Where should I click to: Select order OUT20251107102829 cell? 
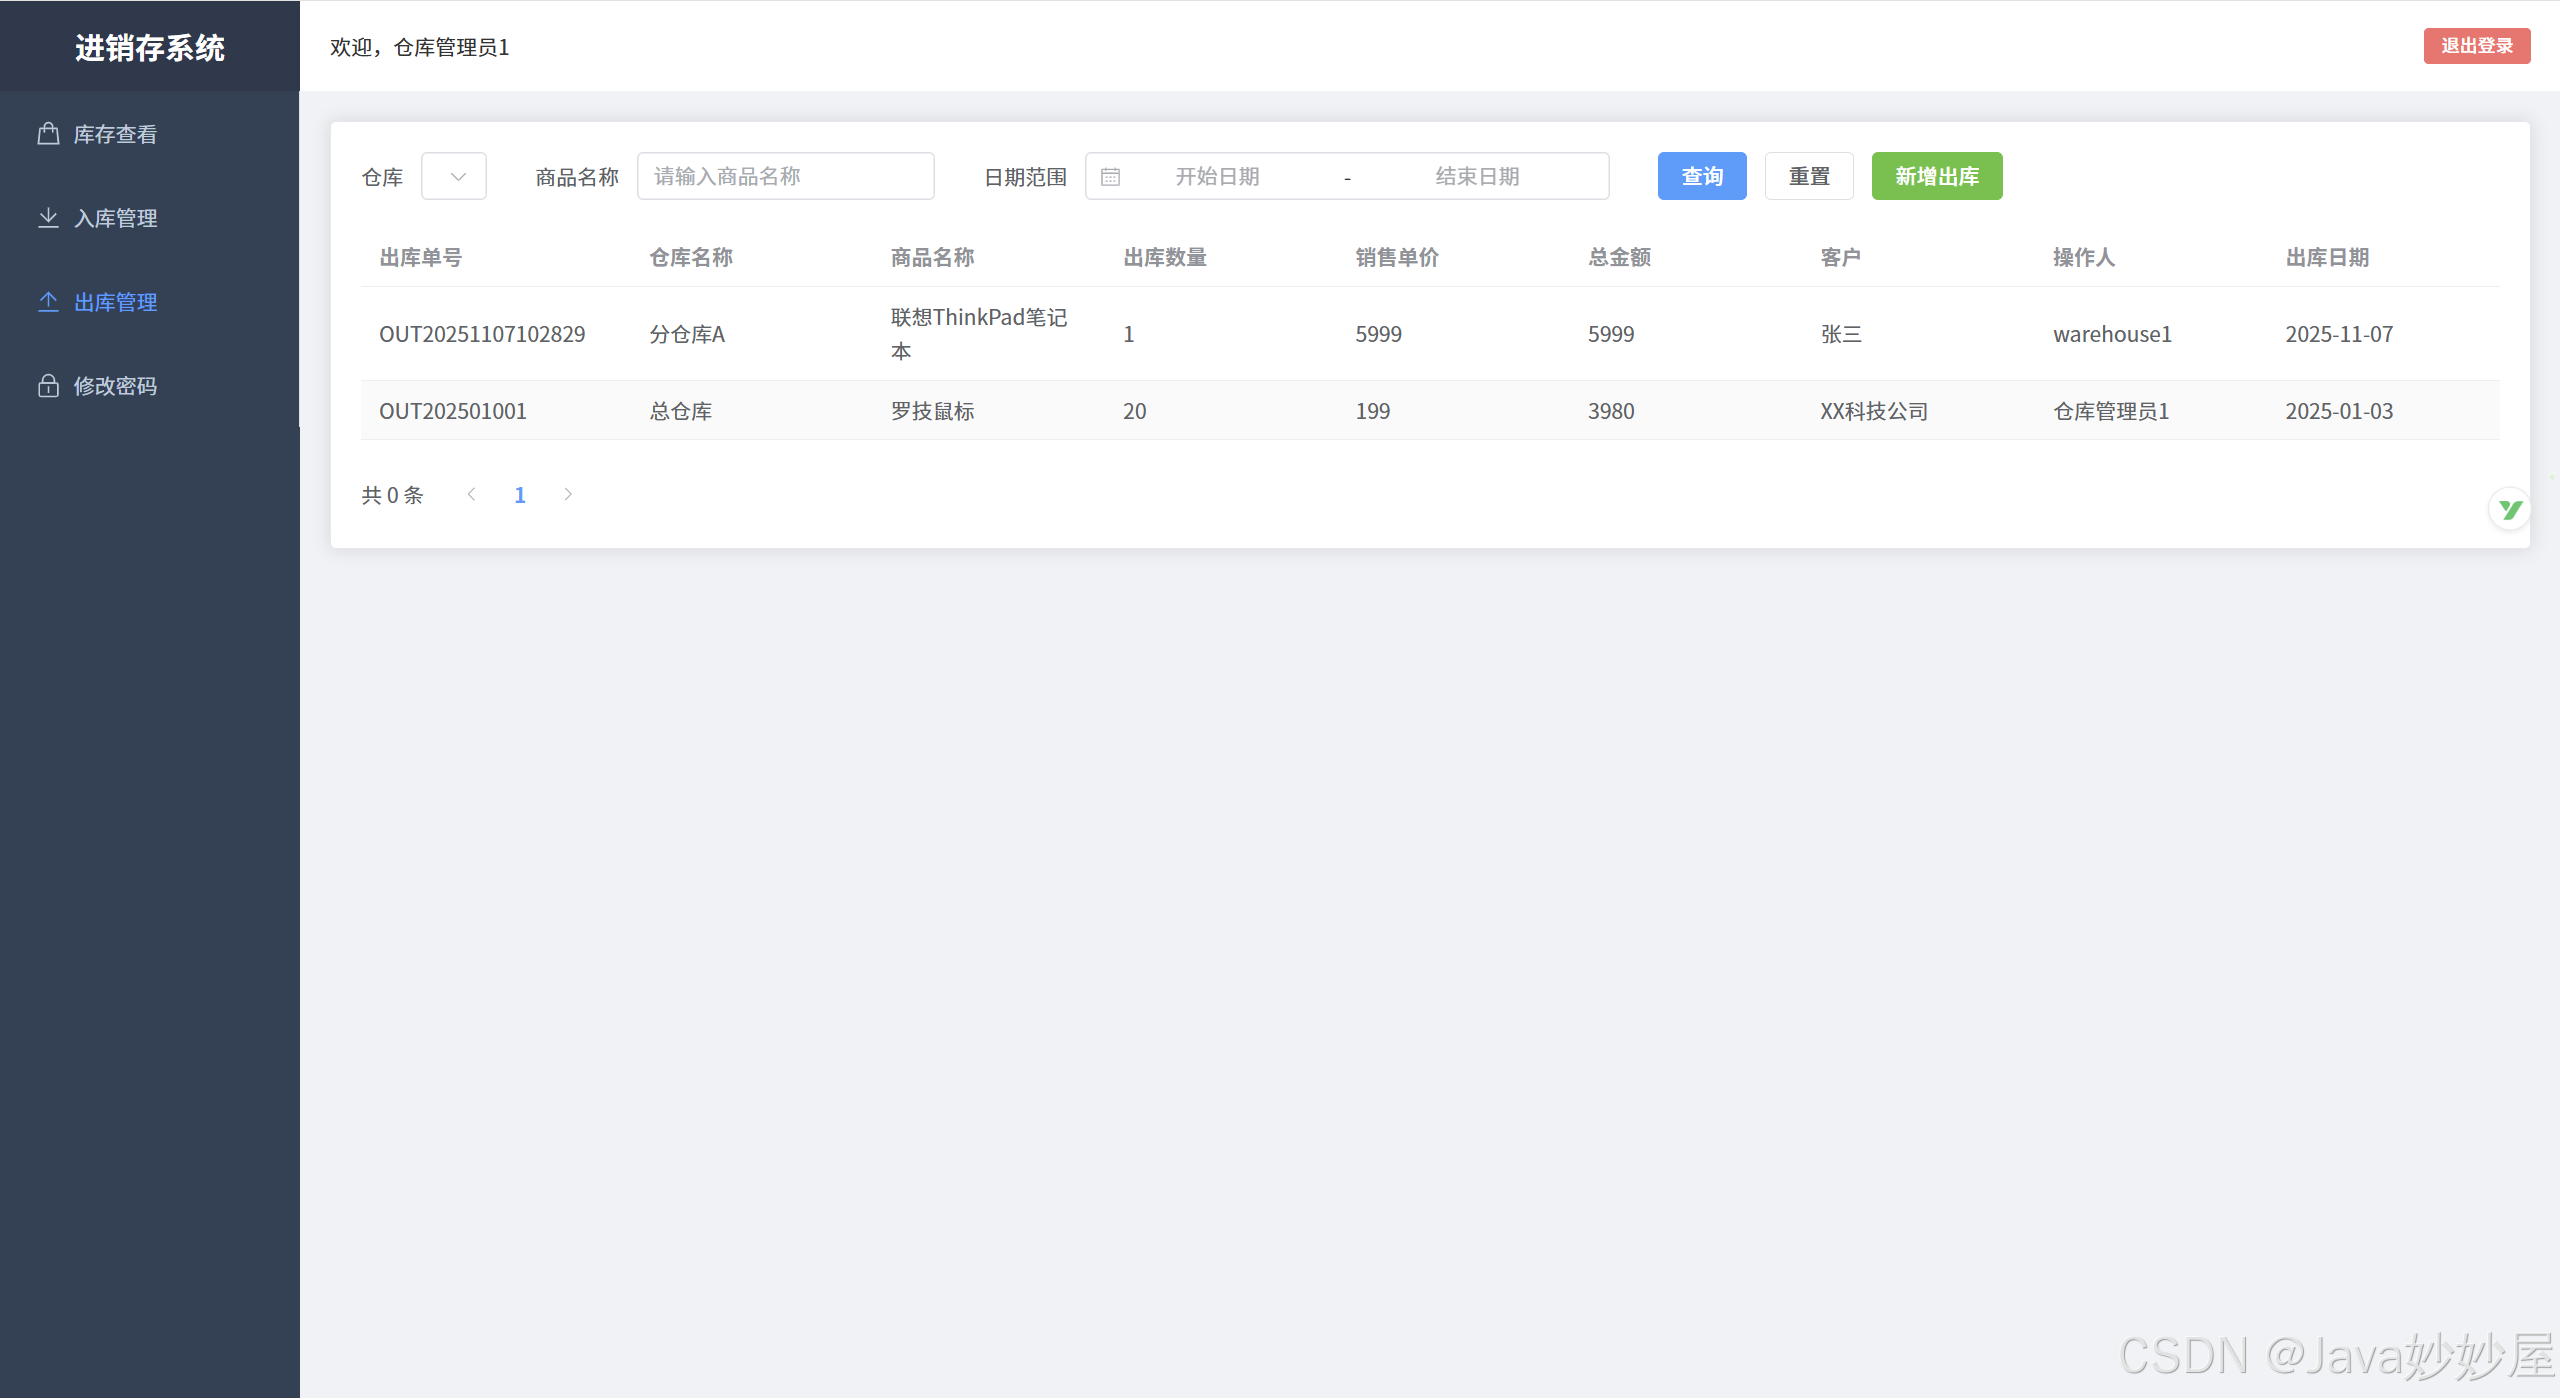[x=482, y=334]
